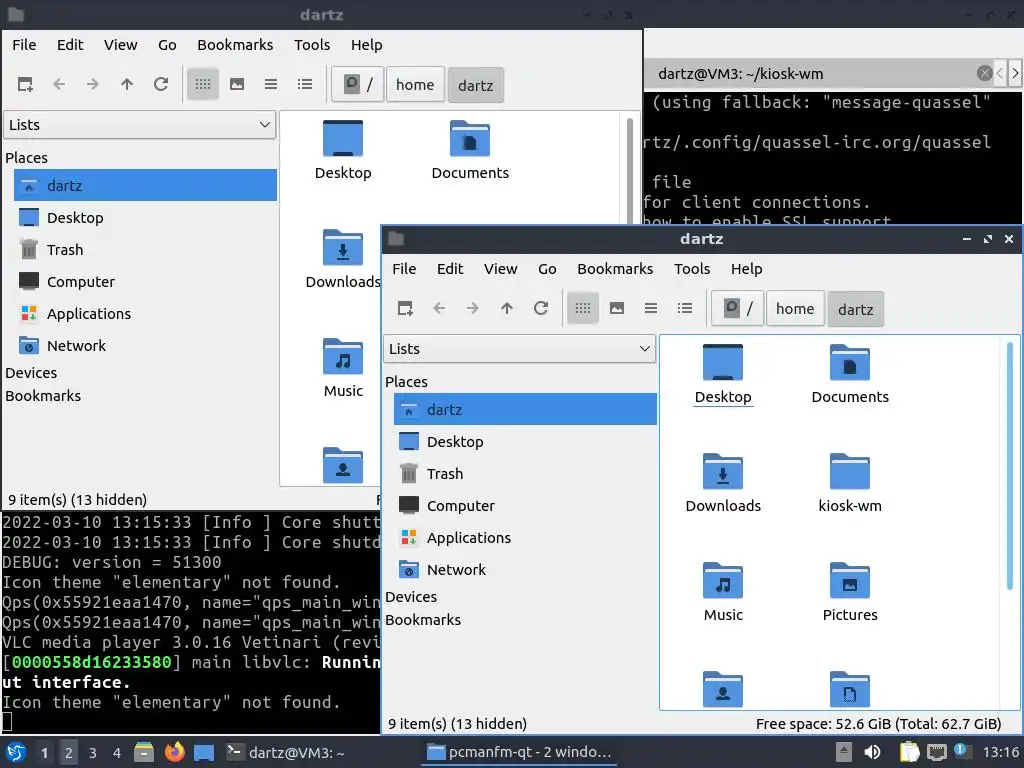
Task: Select icon view in front window toolbar
Action: click(x=583, y=308)
